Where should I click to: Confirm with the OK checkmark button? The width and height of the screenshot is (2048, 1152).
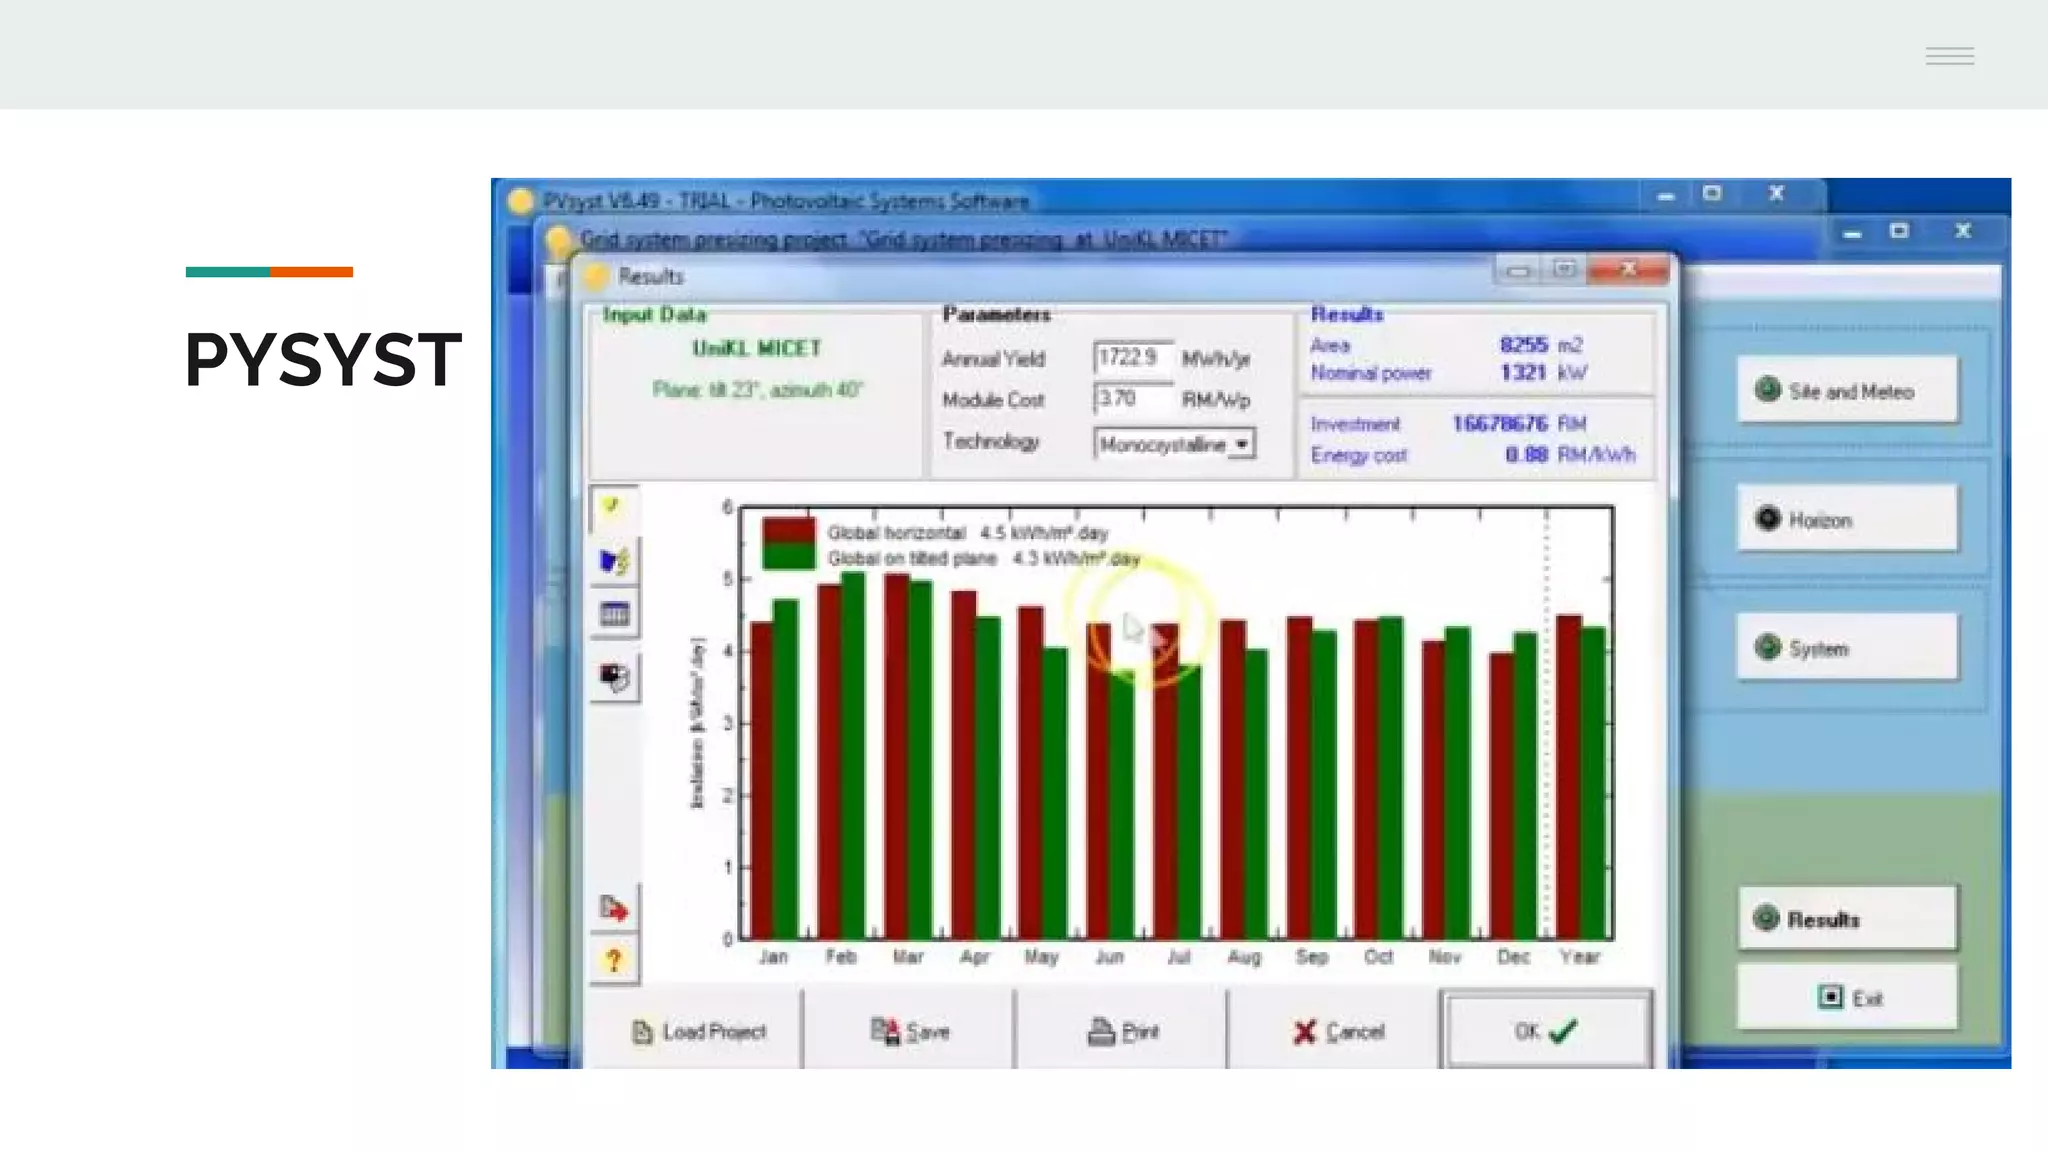coord(1545,1031)
